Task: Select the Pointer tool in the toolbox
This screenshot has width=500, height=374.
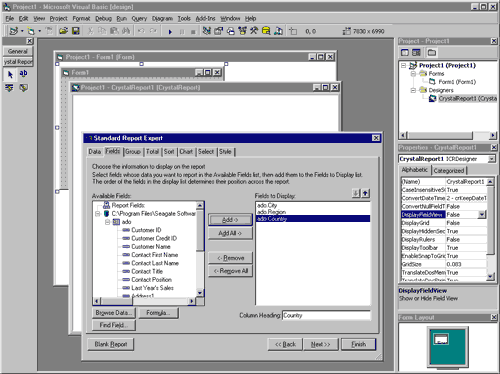Action: tap(10, 74)
